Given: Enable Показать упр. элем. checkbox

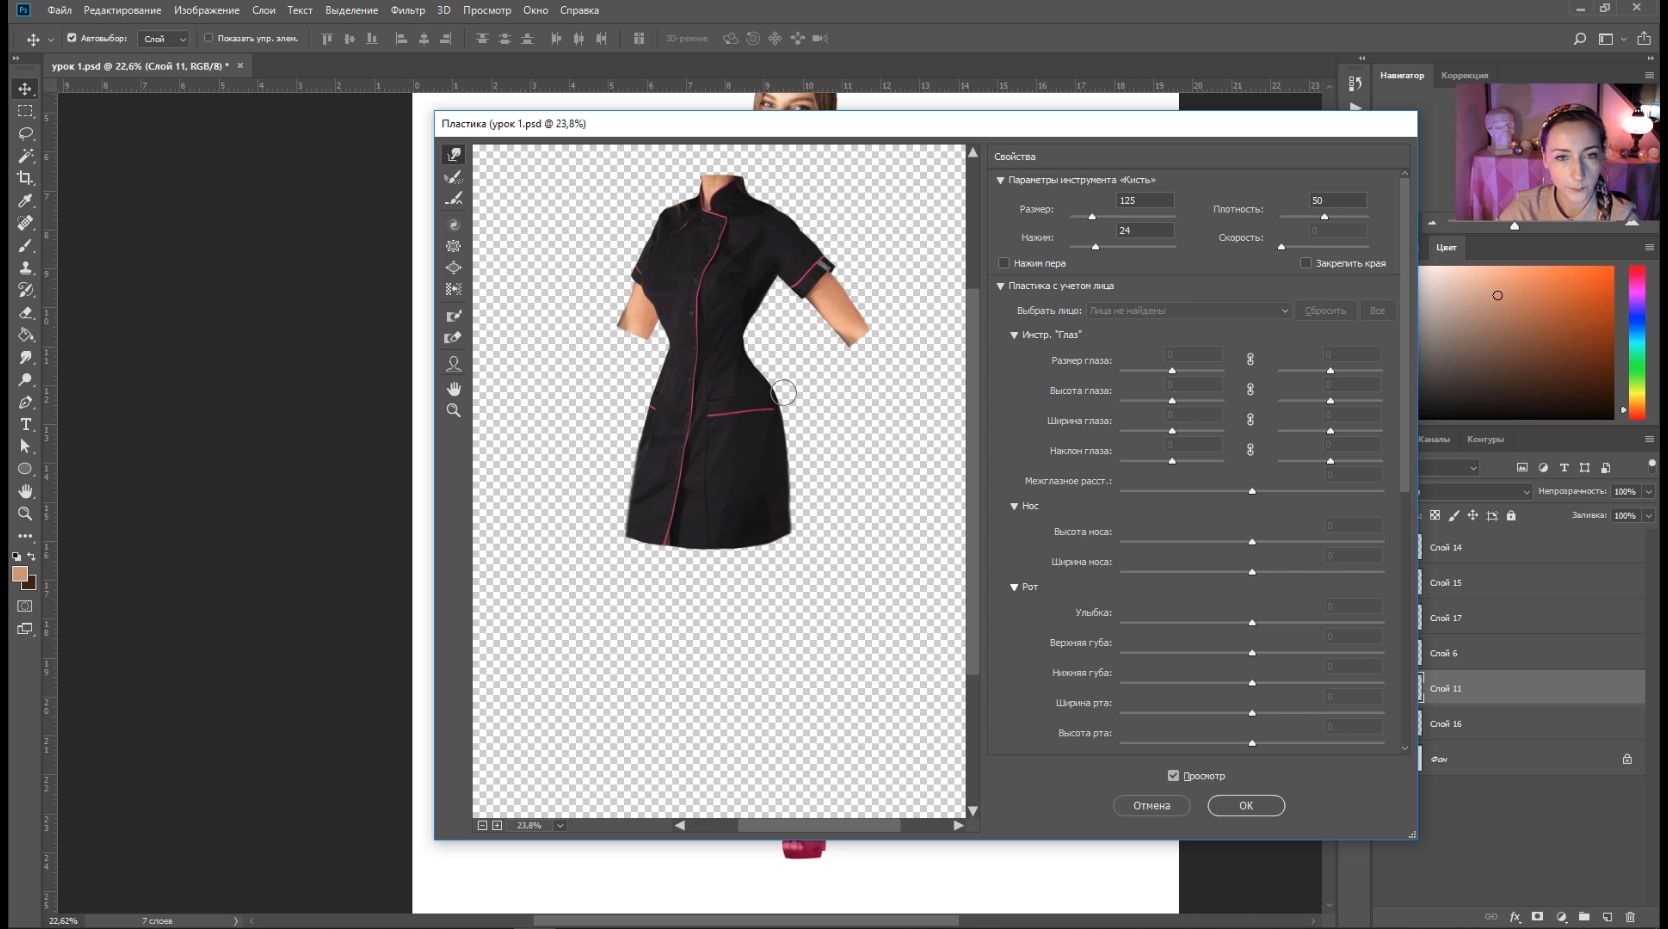Looking at the screenshot, I should [208, 38].
